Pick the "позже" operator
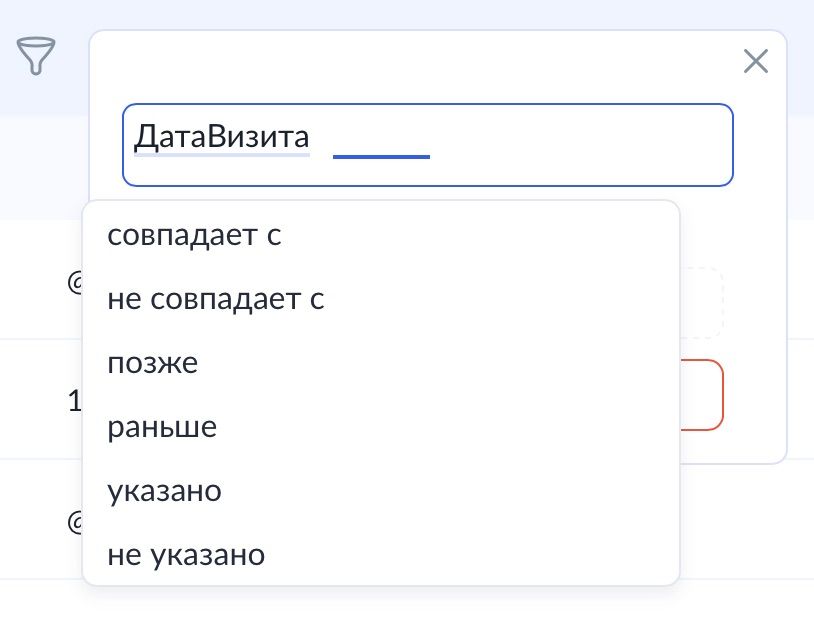Image resolution: width=814 pixels, height=622 pixels. (x=153, y=363)
